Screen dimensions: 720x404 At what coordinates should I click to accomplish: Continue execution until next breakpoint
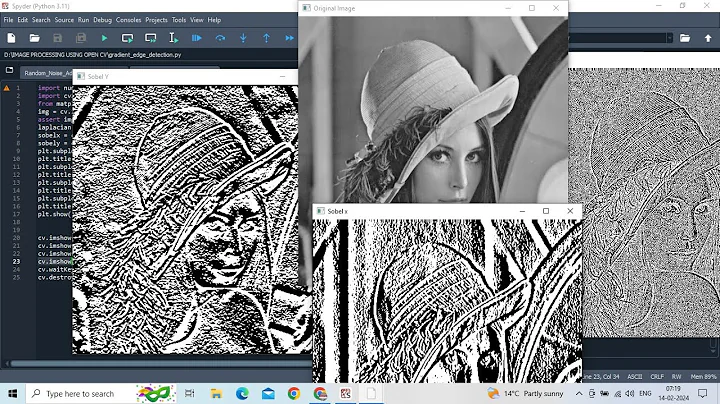coord(289,38)
